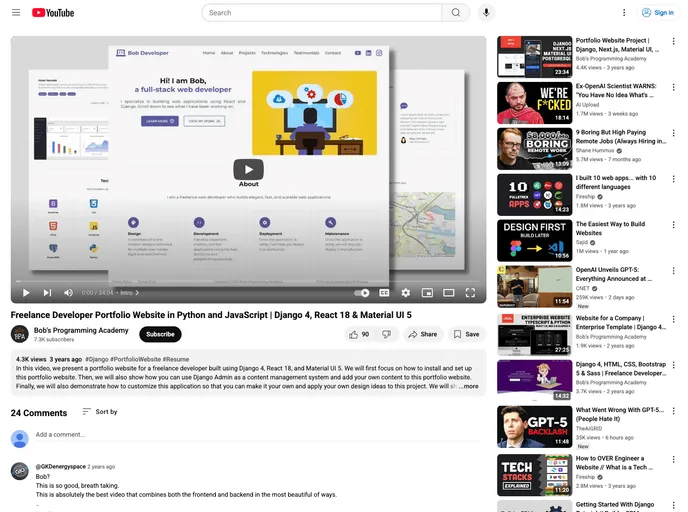Play the video with the center play button

248,169
